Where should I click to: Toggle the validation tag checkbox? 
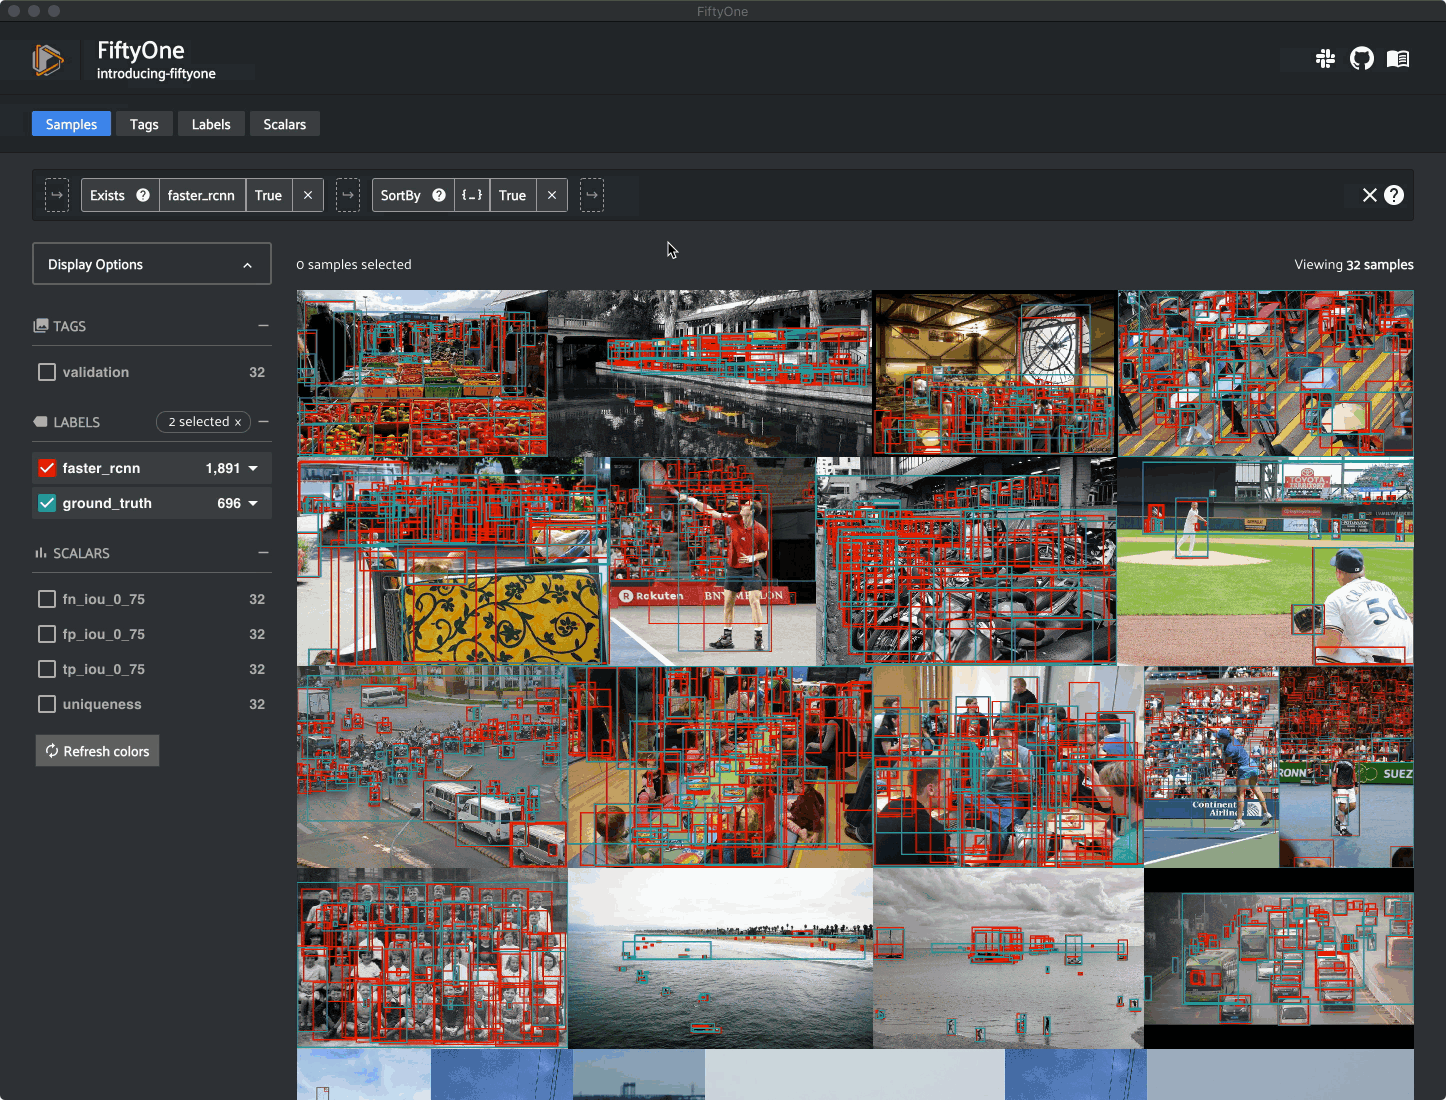pyautogui.click(x=47, y=372)
